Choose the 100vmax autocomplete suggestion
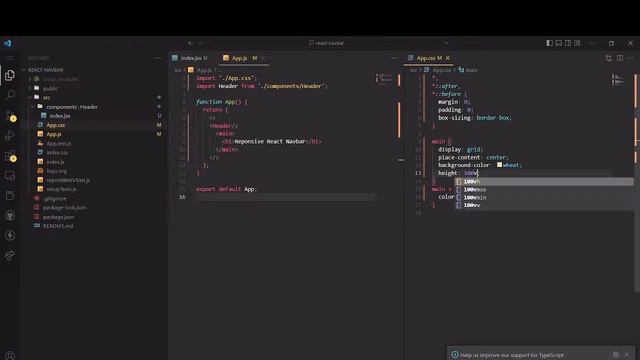The image size is (640, 360). tap(544, 189)
